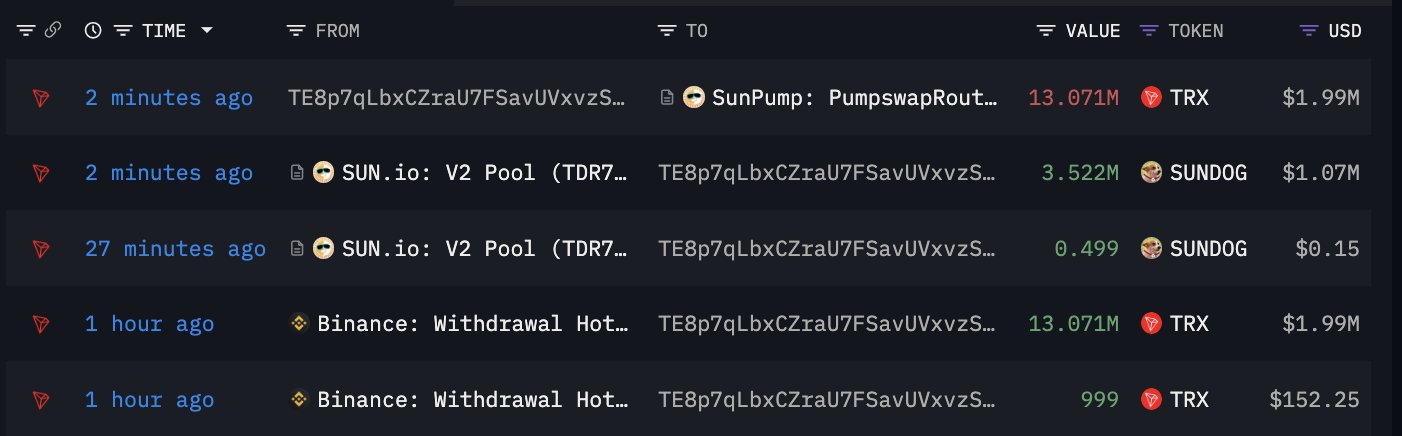
Task: Click the TIME column header label
Action: click(164, 31)
